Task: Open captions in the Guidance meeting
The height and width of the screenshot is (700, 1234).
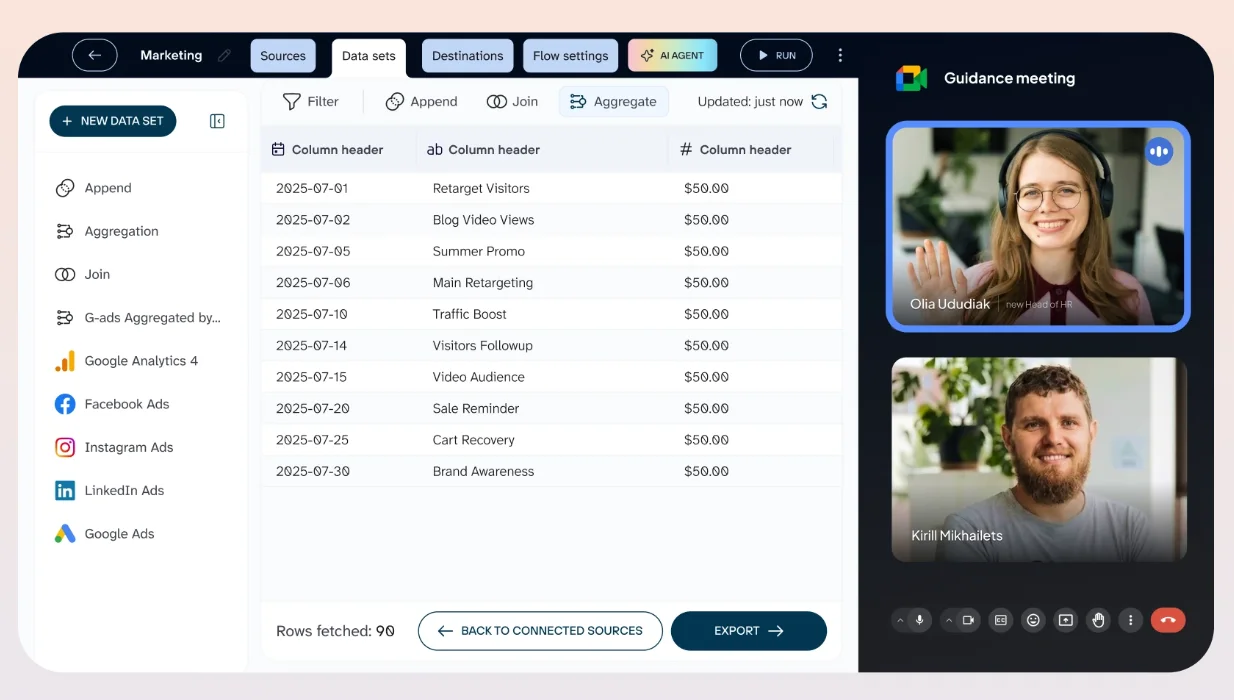Action: [x=1001, y=620]
